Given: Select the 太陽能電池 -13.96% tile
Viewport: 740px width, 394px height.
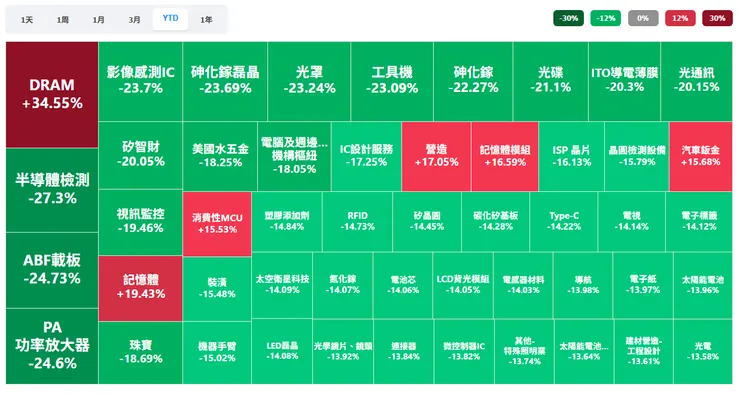Looking at the screenshot, I should tap(703, 285).
